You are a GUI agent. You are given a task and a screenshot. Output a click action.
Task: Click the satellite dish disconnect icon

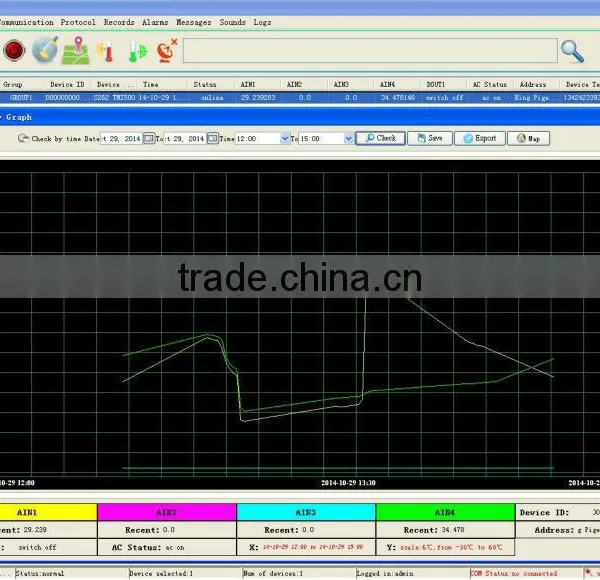pos(167,51)
